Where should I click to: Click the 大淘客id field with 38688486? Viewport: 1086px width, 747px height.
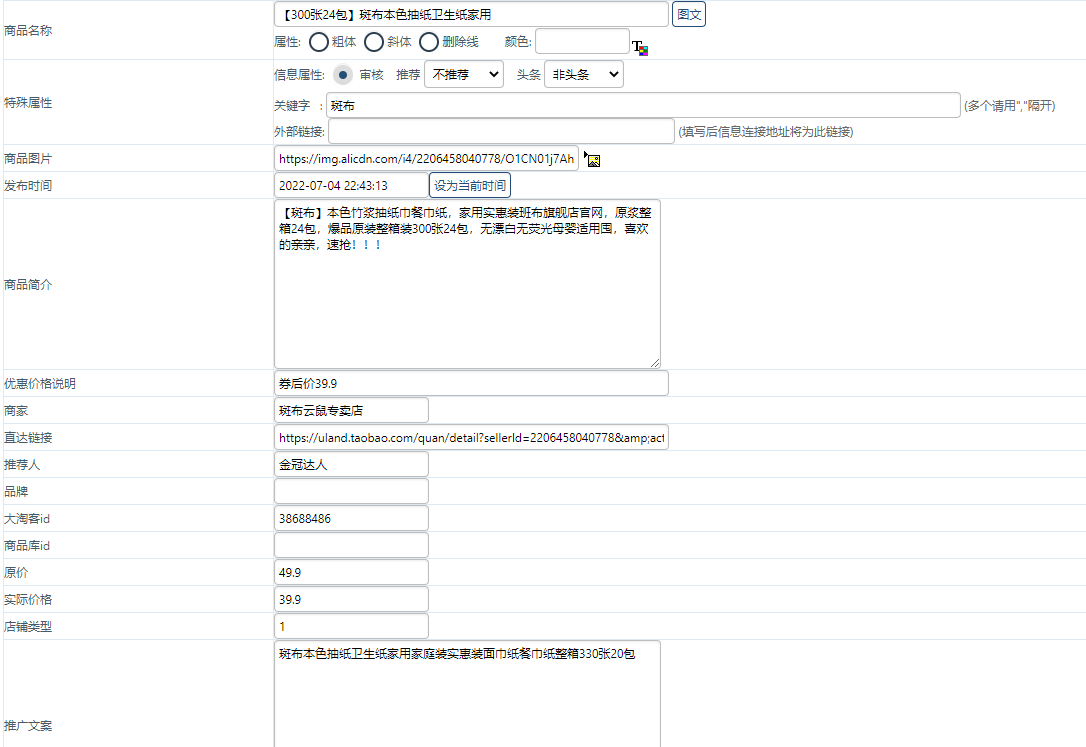point(351,519)
